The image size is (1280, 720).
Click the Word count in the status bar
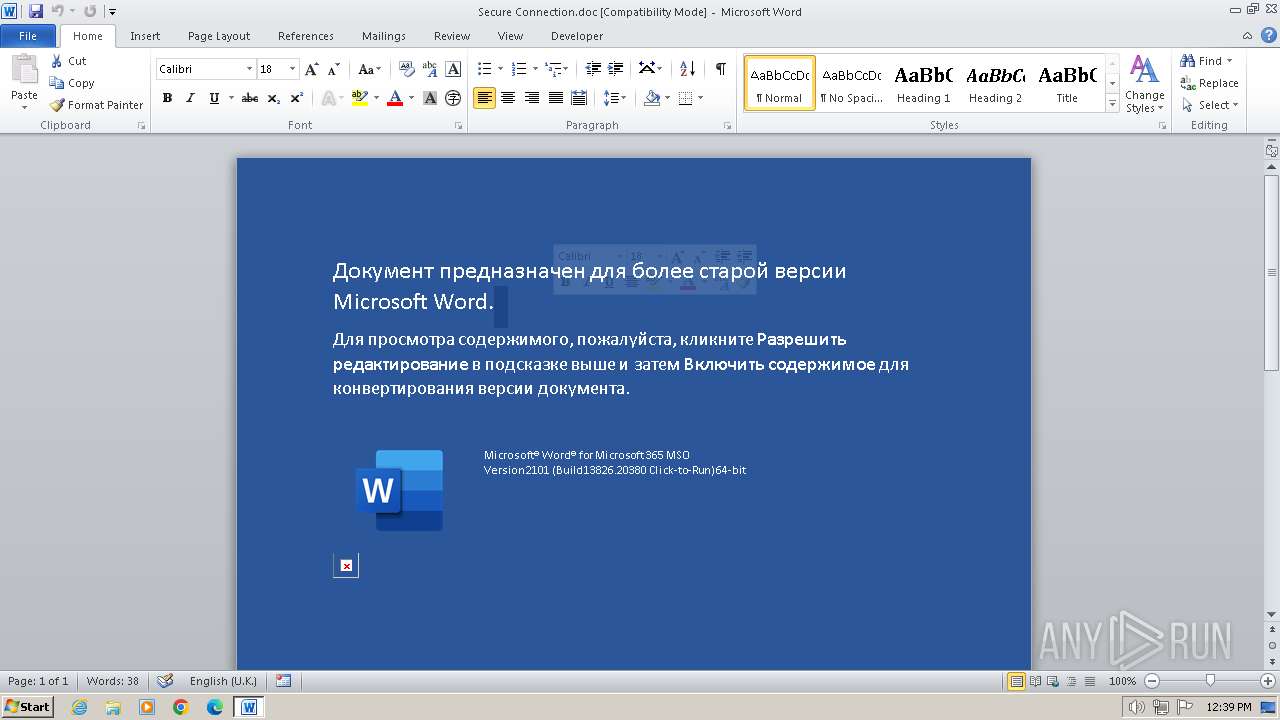click(x=113, y=681)
